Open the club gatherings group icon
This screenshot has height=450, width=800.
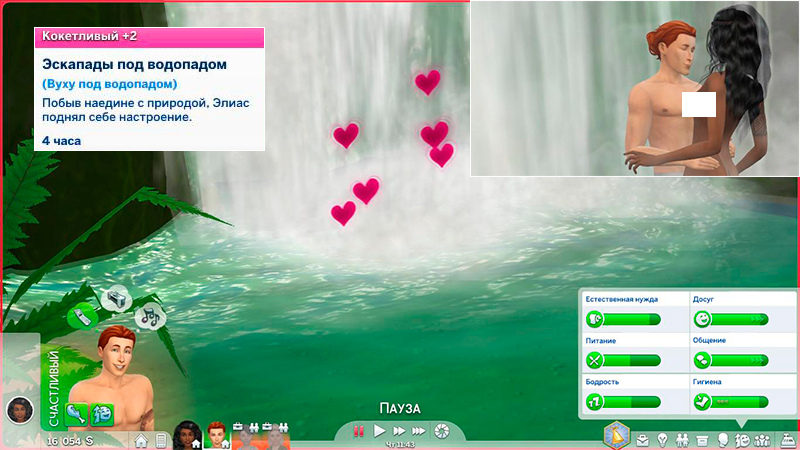[x=762, y=440]
